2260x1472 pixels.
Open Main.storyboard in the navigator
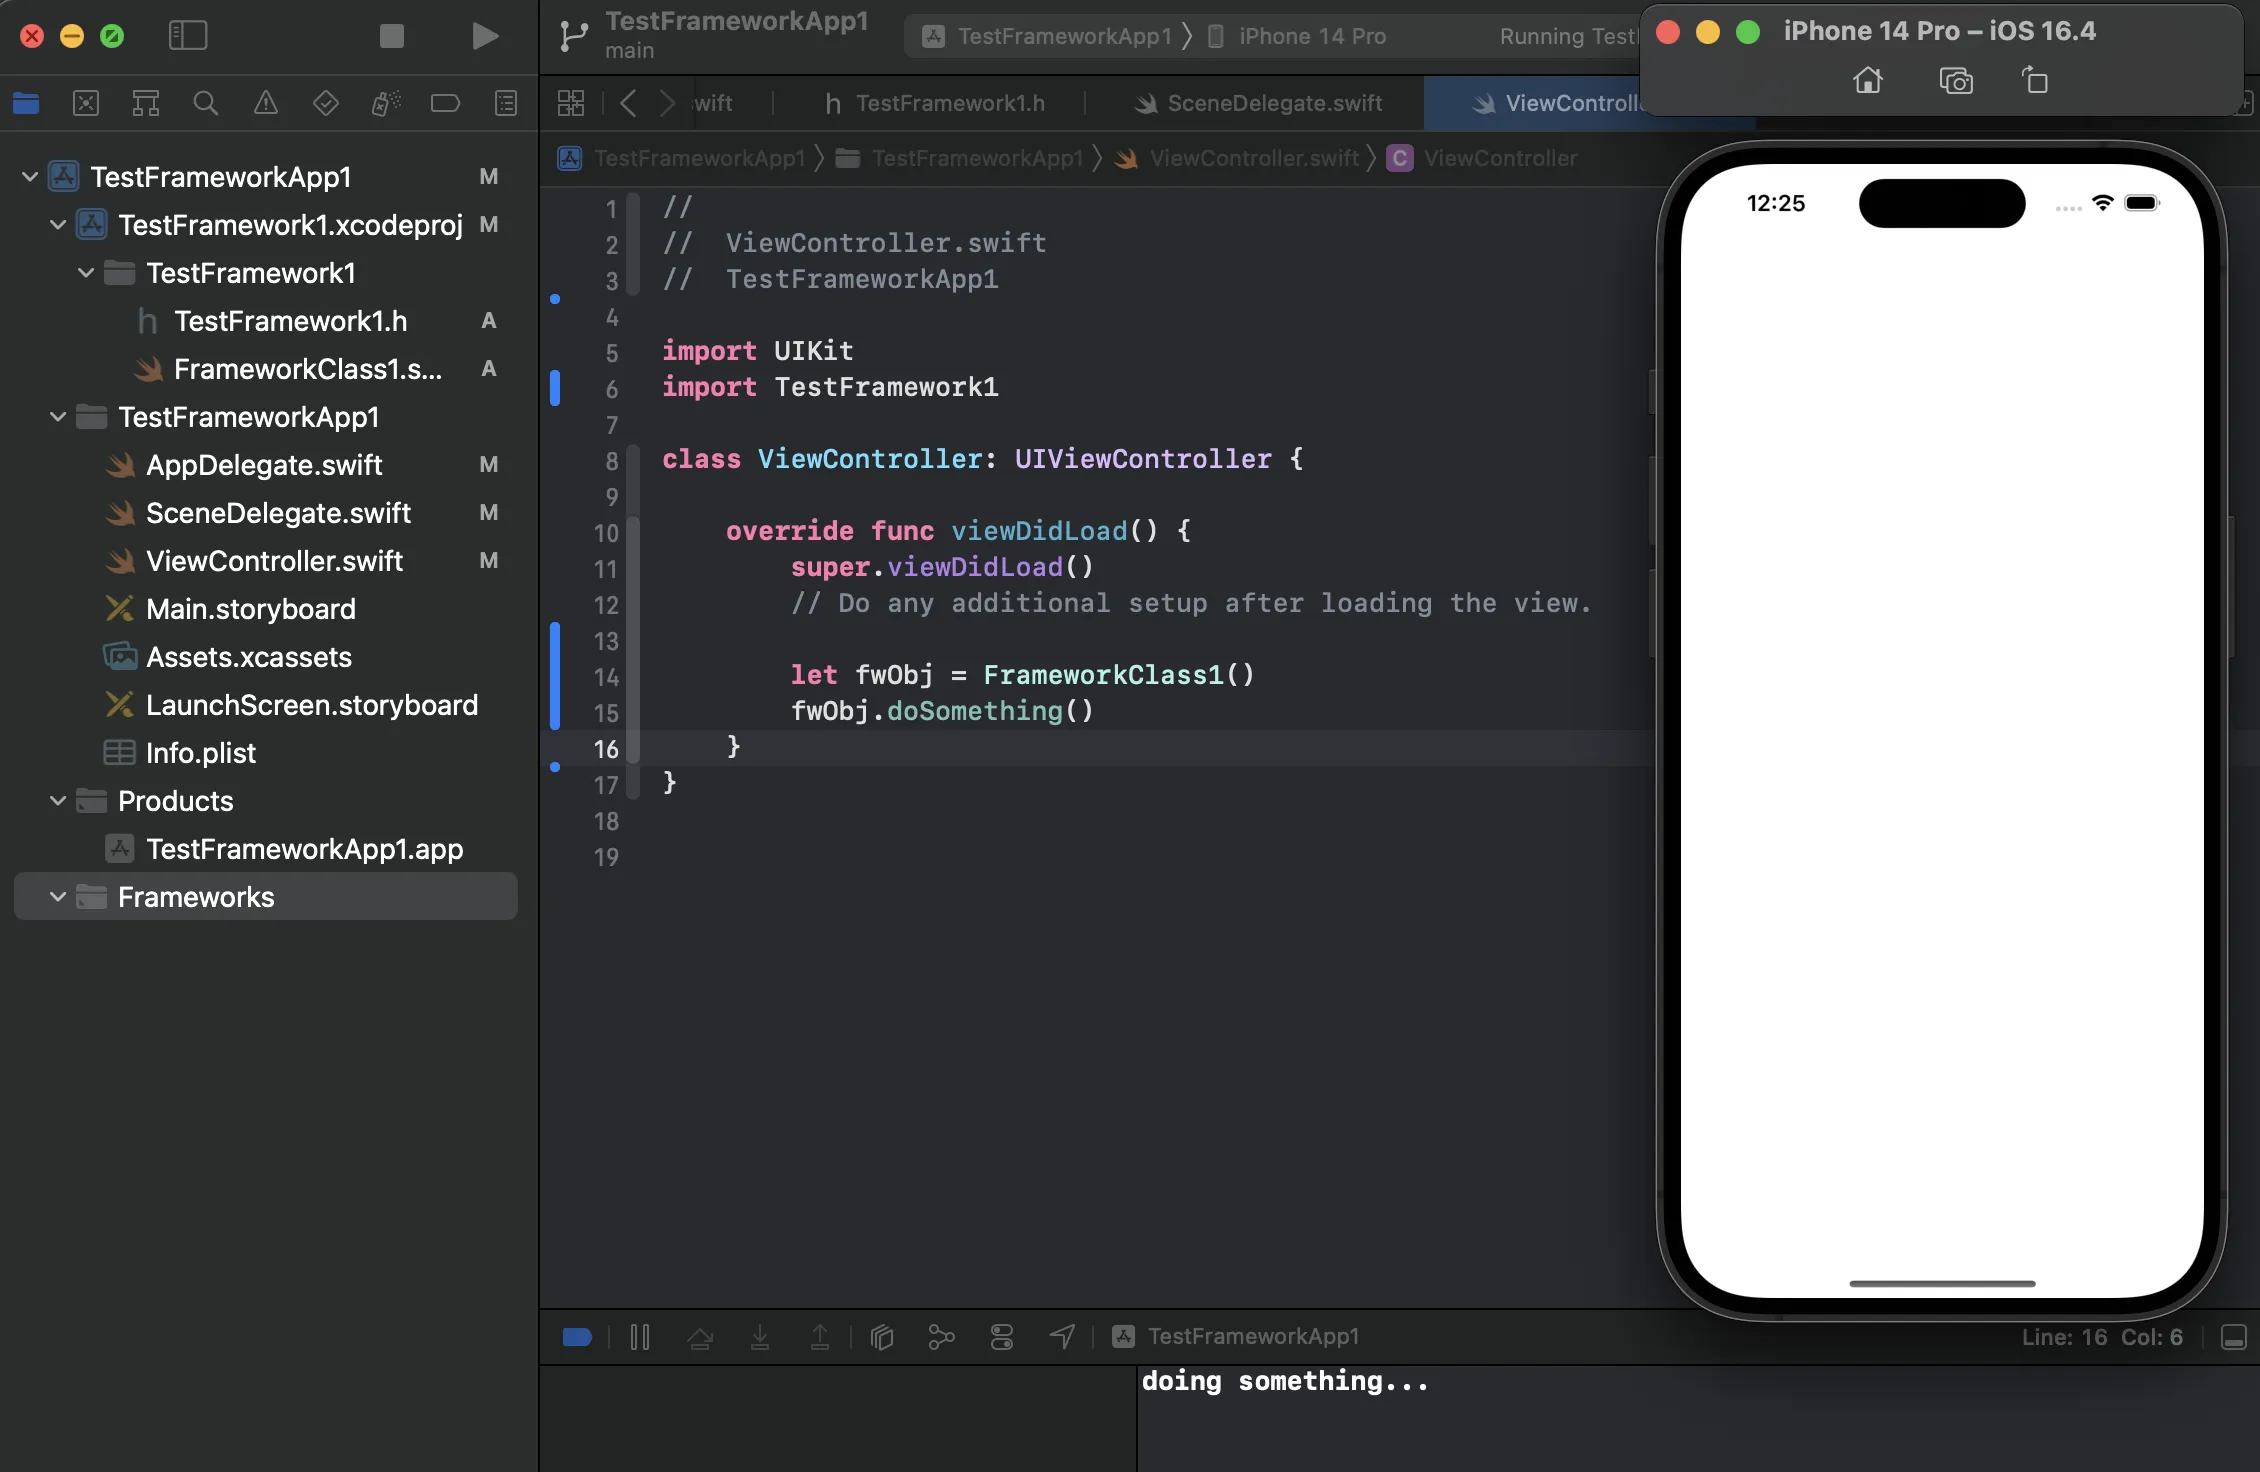[x=250, y=609]
